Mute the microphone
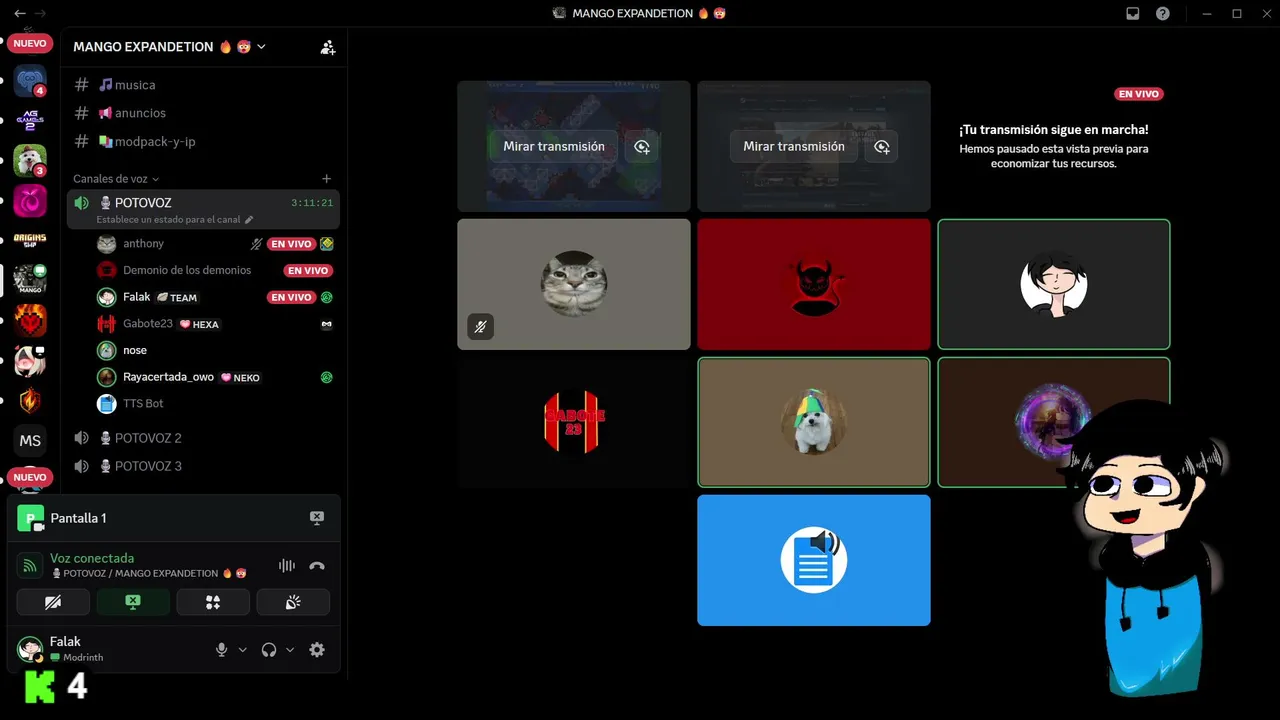1280x720 pixels. point(222,650)
